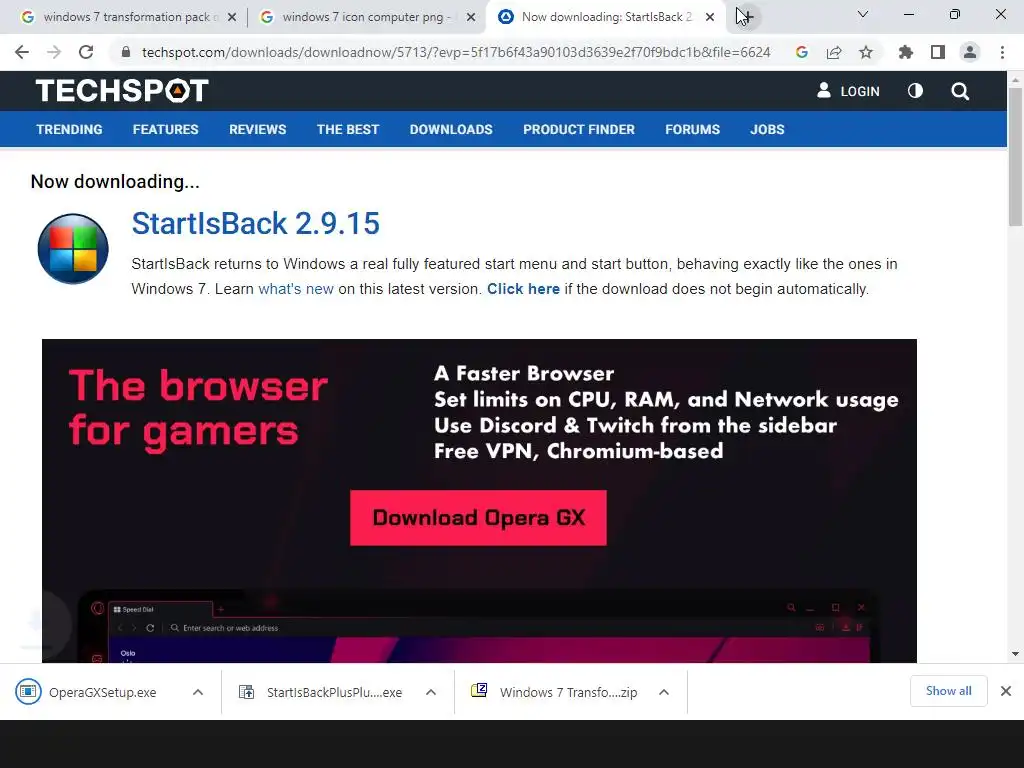
Task: Open the FORUMS menu
Action: point(692,129)
